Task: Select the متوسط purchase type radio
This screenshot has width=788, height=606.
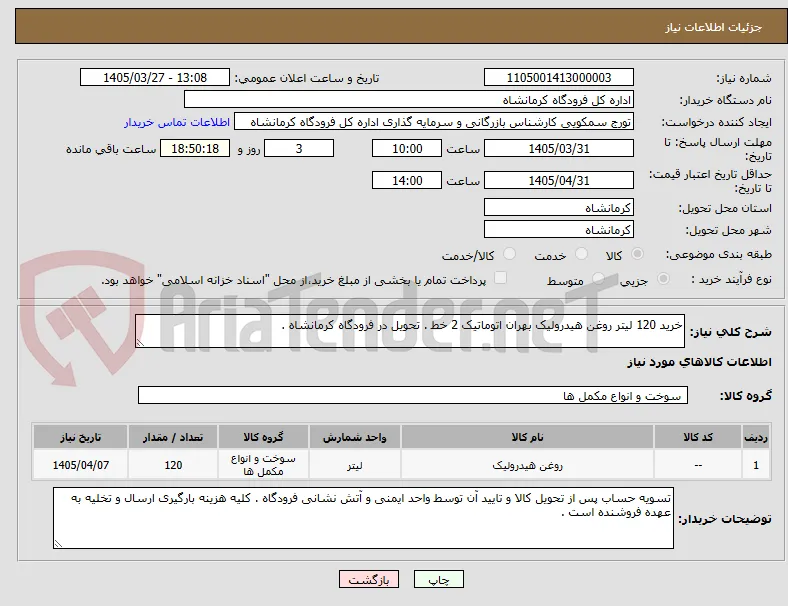Action: 598,279
